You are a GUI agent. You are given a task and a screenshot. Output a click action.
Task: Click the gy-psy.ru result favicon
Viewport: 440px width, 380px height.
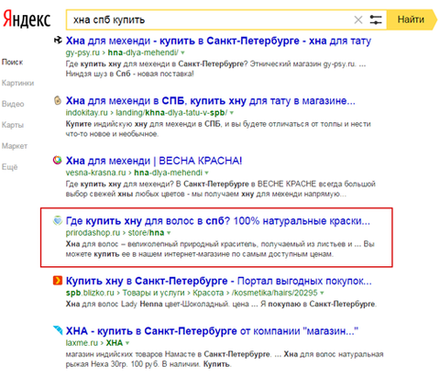point(58,40)
